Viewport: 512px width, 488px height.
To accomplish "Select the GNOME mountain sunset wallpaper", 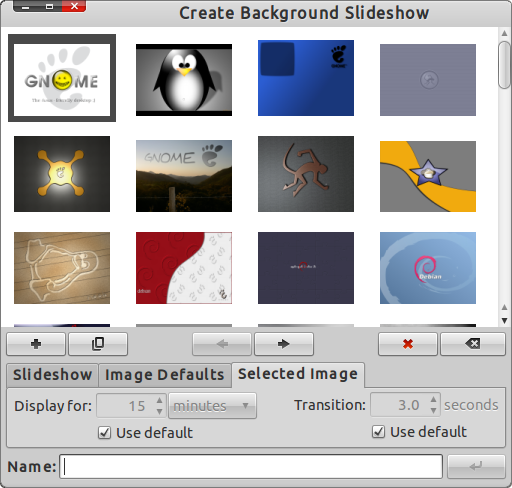I will point(184,176).
